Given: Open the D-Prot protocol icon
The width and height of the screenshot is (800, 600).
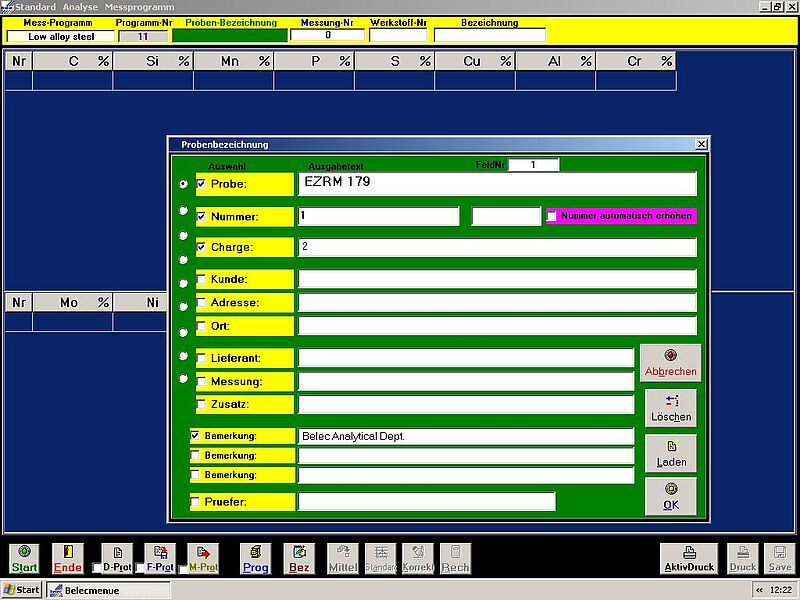Looking at the screenshot, I should [x=117, y=559].
